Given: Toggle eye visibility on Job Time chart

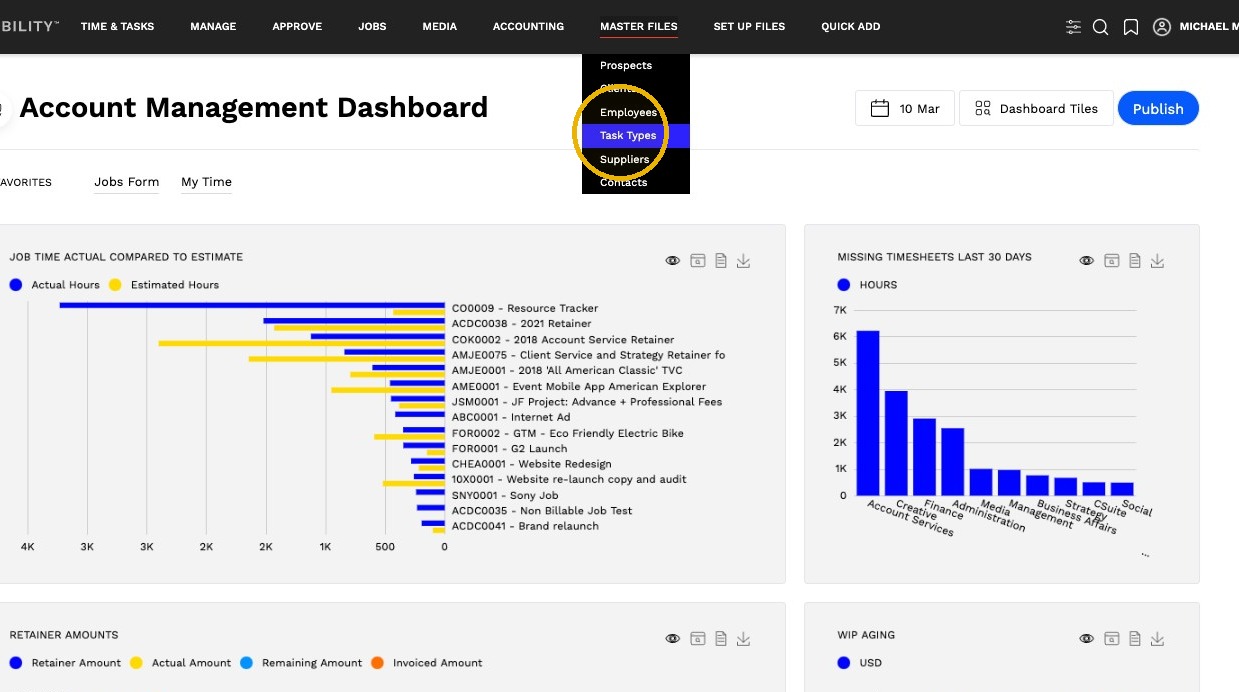Looking at the screenshot, I should point(673,261).
